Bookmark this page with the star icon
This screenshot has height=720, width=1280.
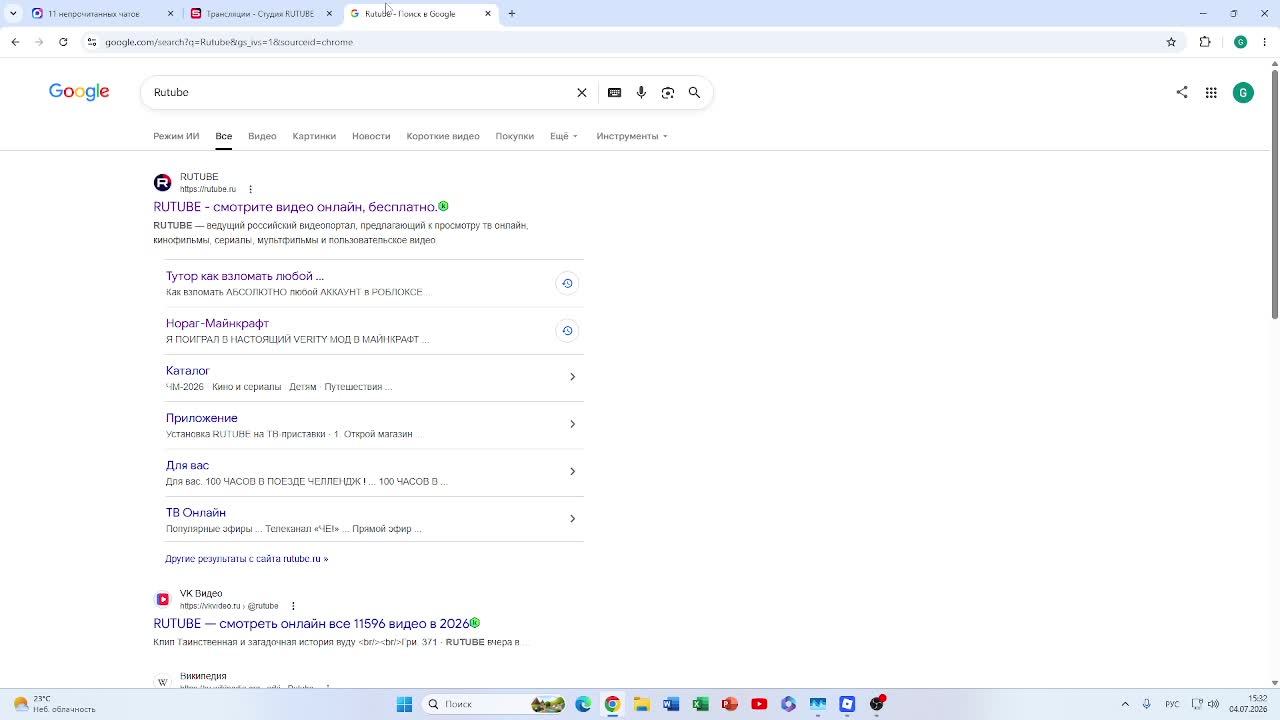[1171, 42]
